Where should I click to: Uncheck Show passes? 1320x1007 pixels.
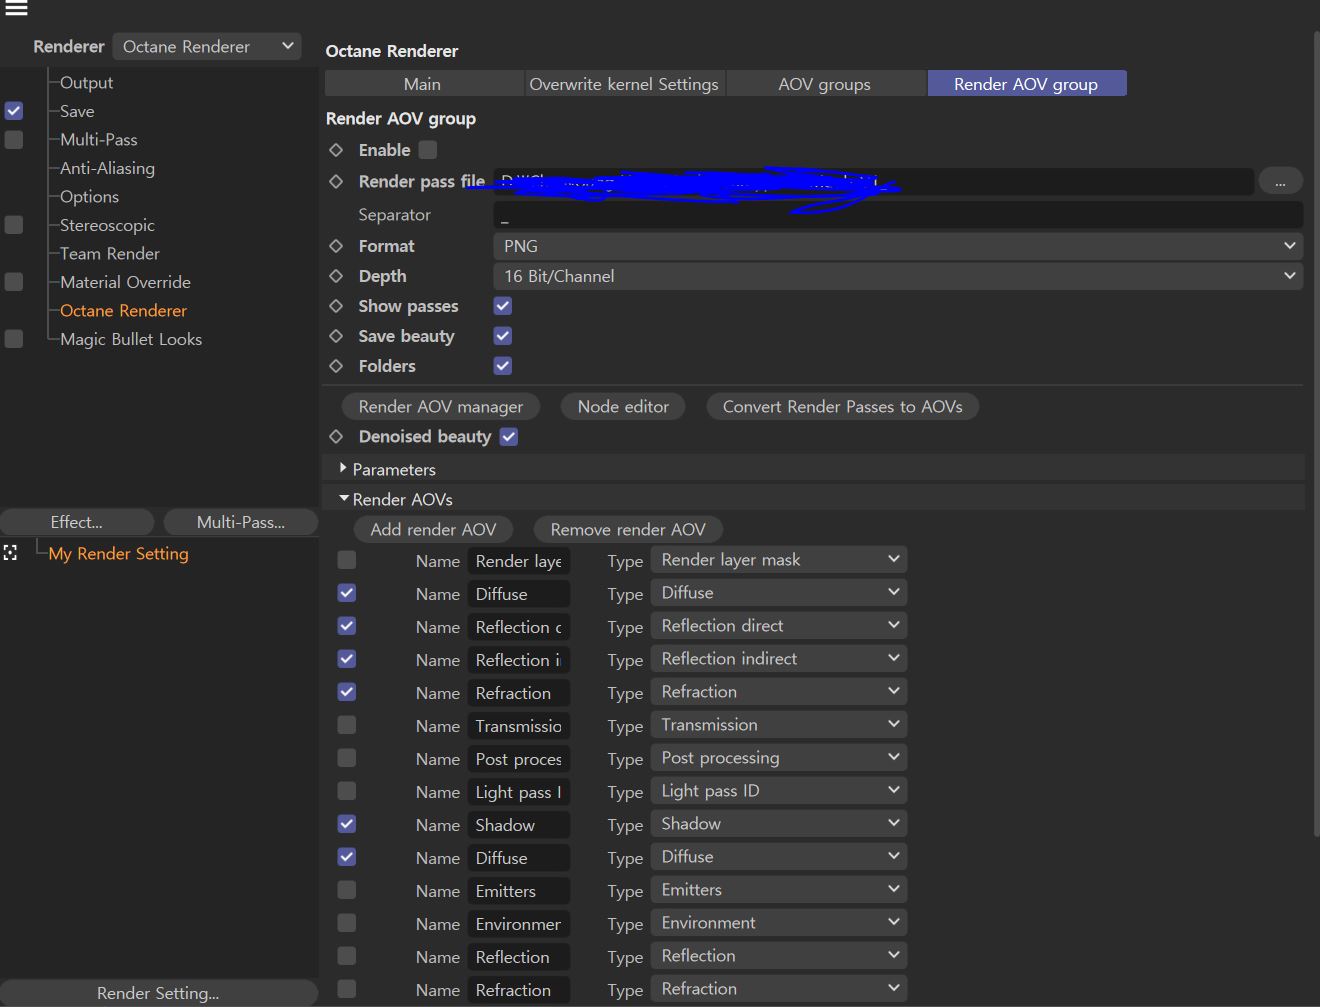tap(503, 306)
